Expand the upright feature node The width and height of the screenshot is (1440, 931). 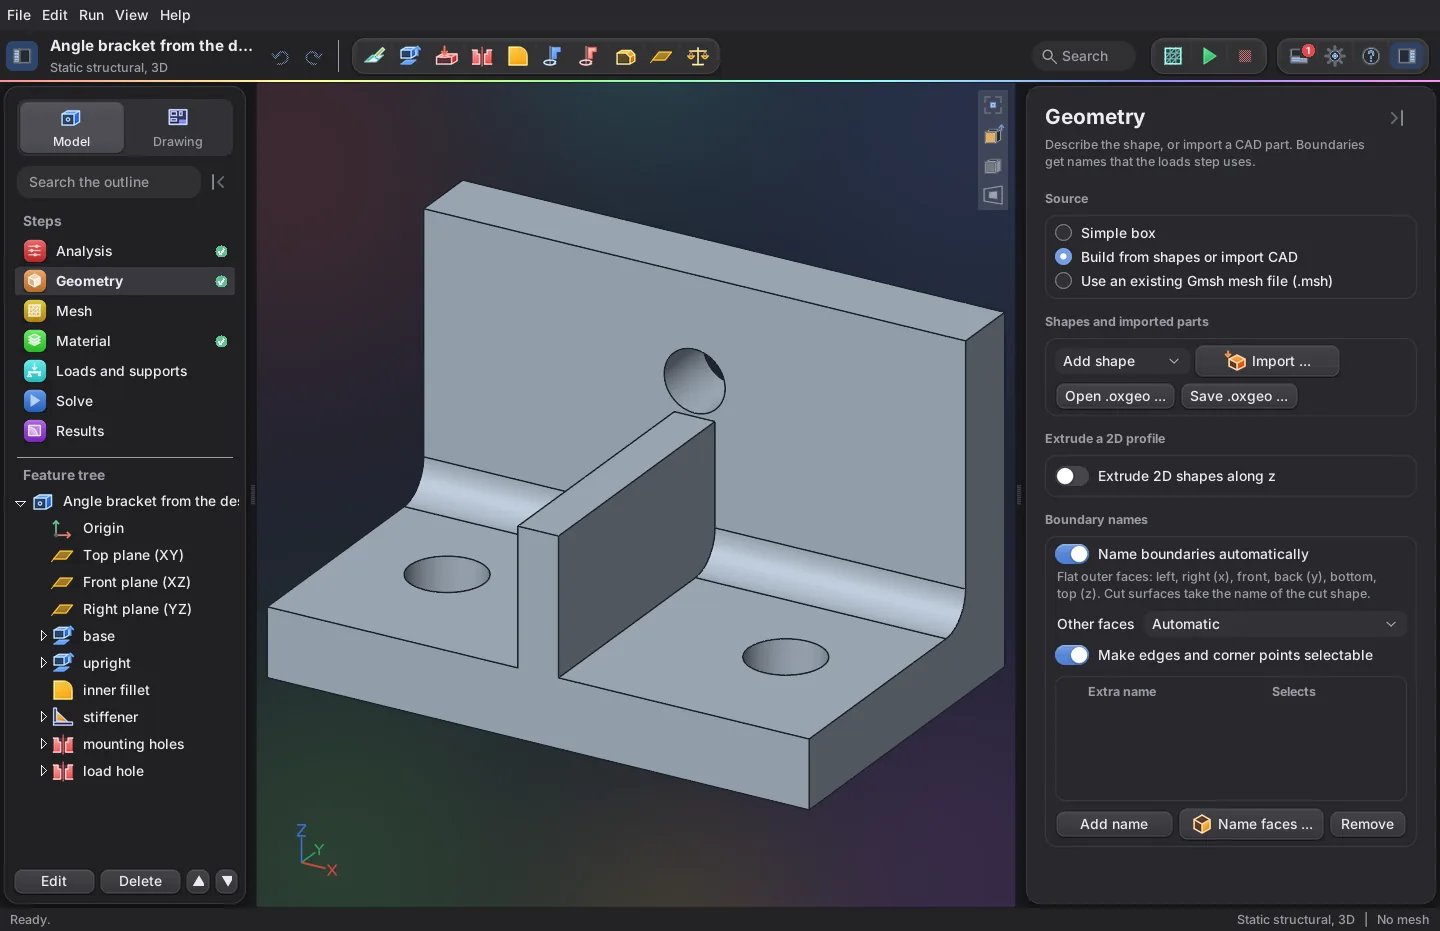point(43,663)
